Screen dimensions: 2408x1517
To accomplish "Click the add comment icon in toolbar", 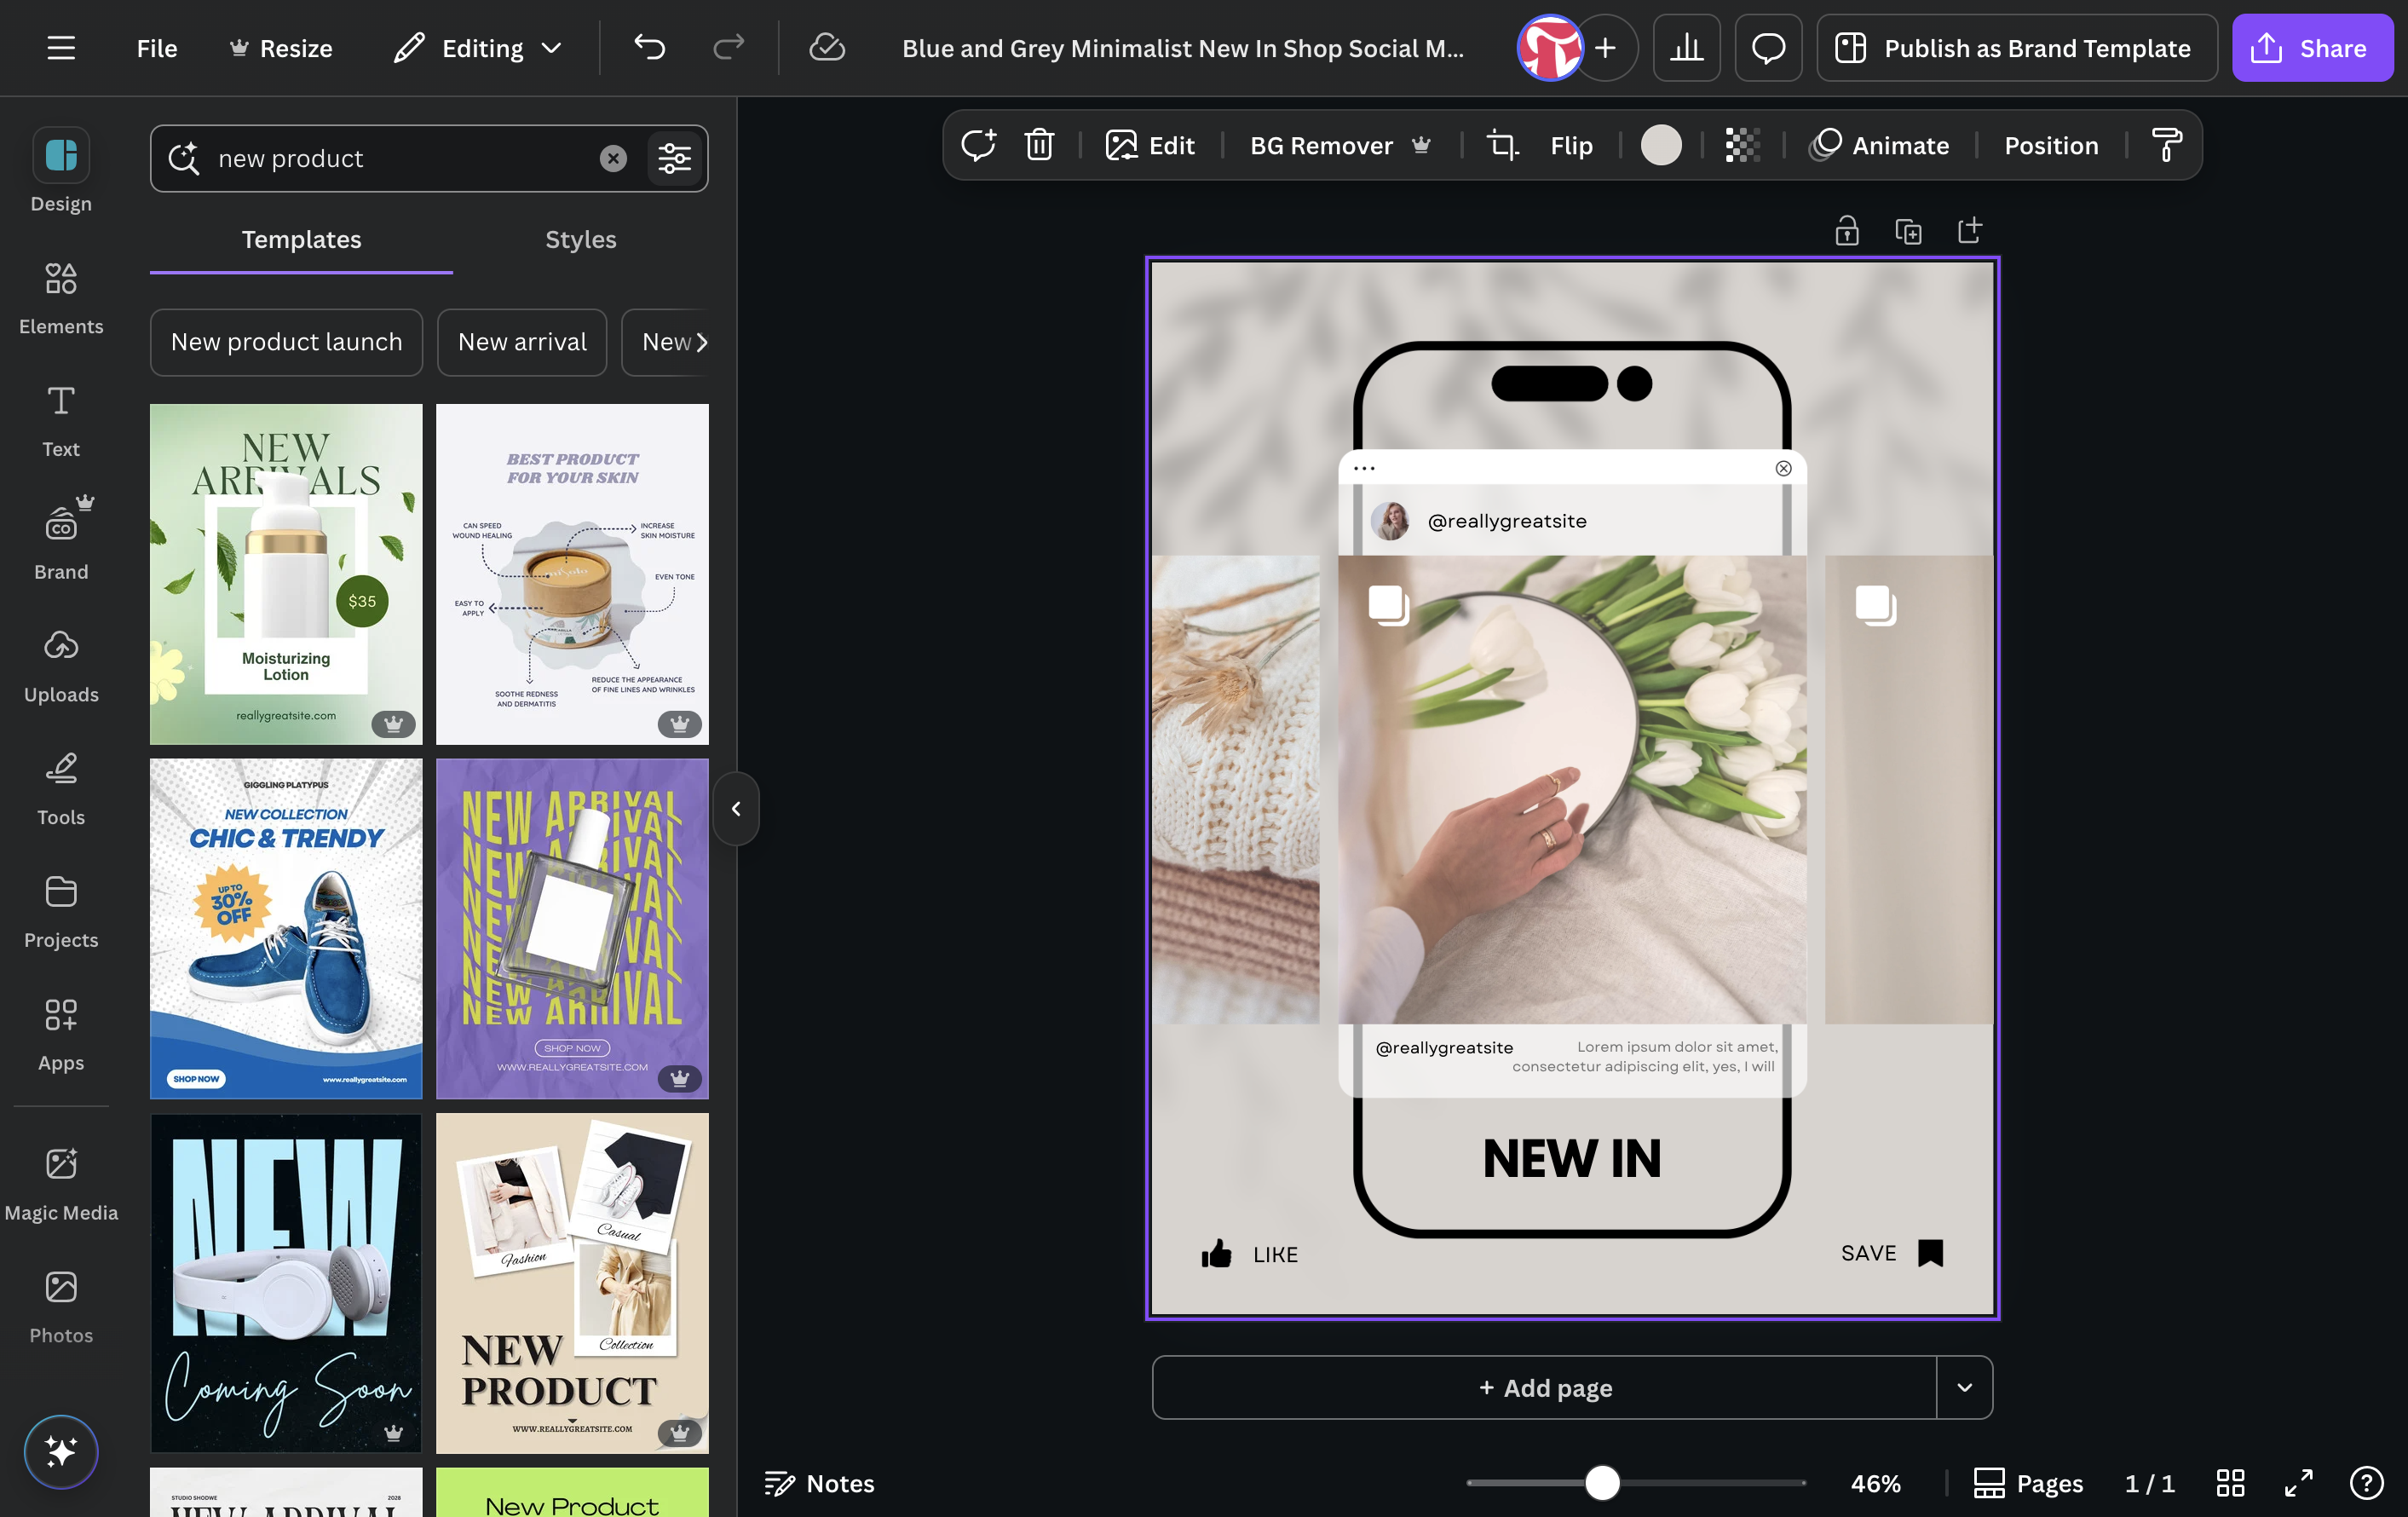I will point(978,145).
